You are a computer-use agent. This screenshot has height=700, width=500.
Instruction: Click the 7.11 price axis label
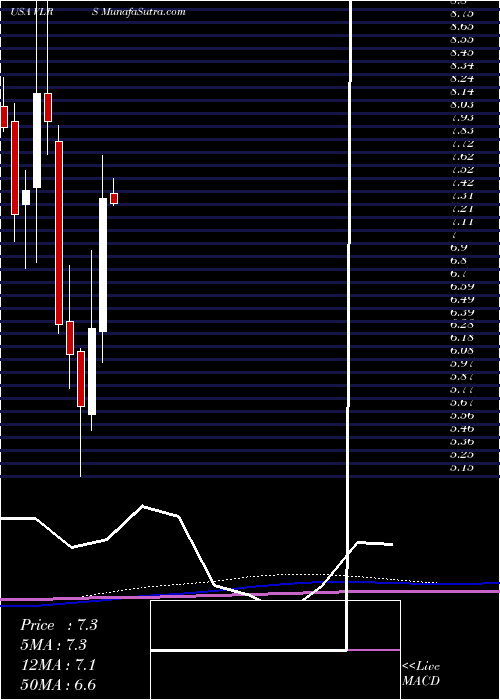462,221
